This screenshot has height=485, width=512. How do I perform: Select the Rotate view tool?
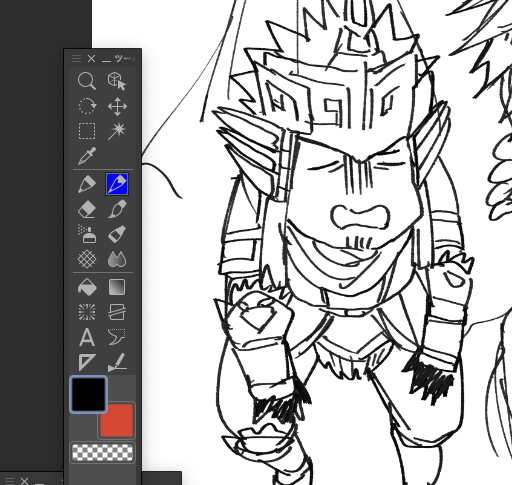[87, 106]
